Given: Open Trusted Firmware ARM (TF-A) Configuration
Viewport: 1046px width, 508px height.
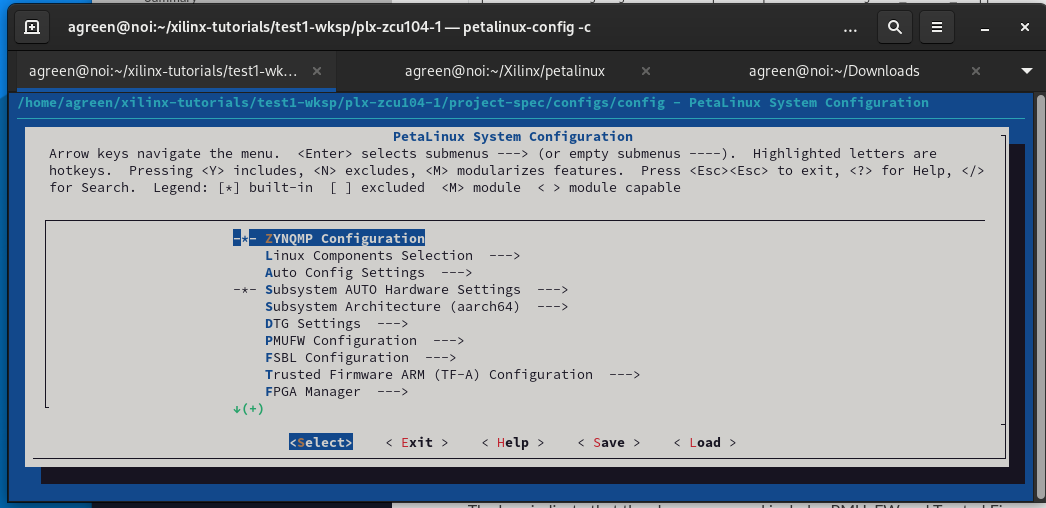Looking at the screenshot, I should click(452, 374).
